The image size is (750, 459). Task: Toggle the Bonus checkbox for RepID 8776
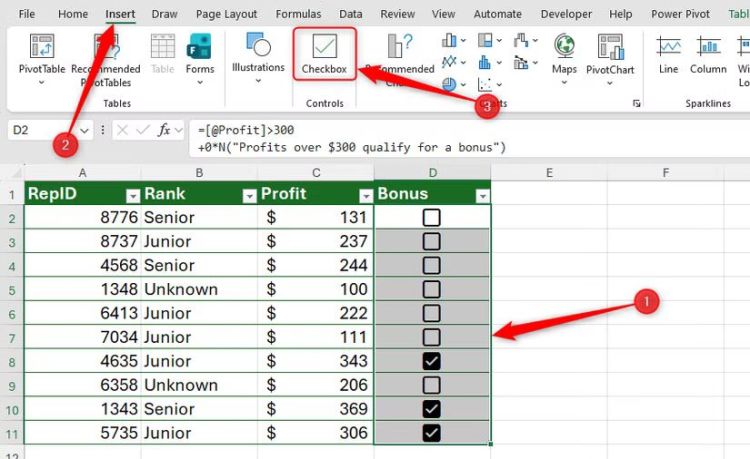[x=431, y=217]
